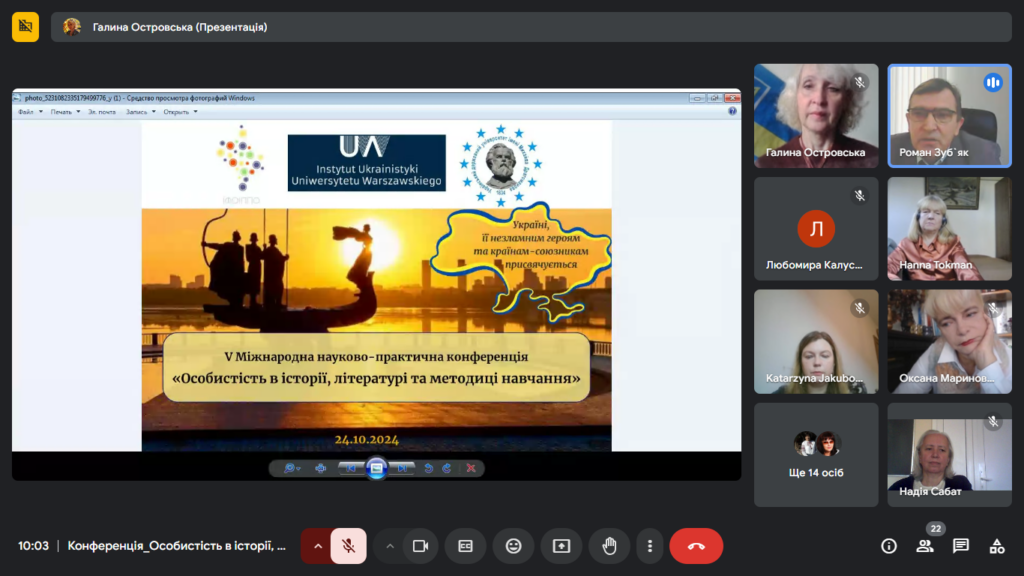Open more options three-dot menu
This screenshot has width=1024, height=576.
pyautogui.click(x=650, y=546)
